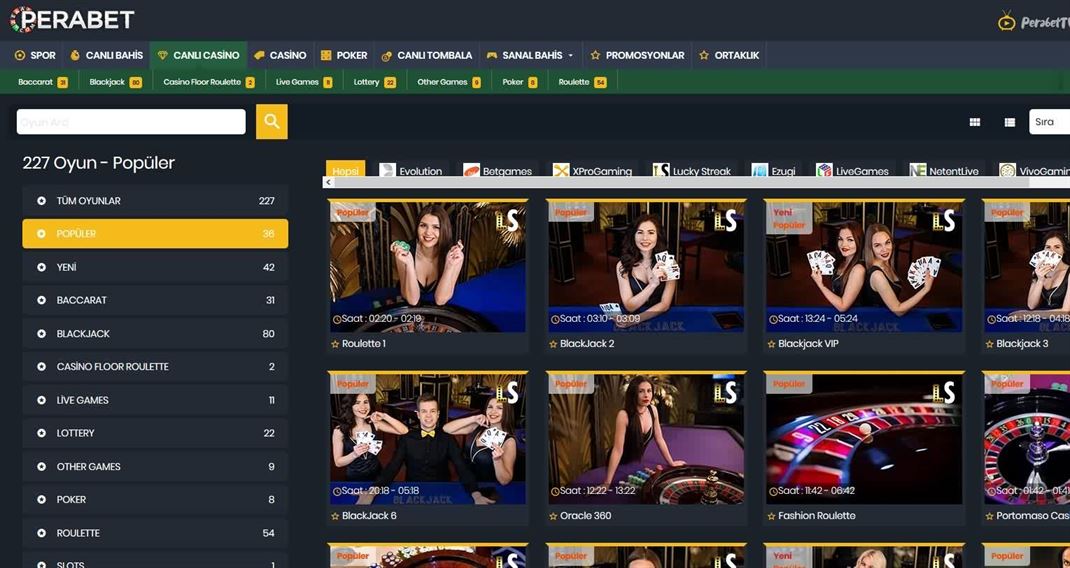Image resolution: width=1070 pixels, height=568 pixels.
Task: Click Betgames provider logo icon
Action: 472,171
